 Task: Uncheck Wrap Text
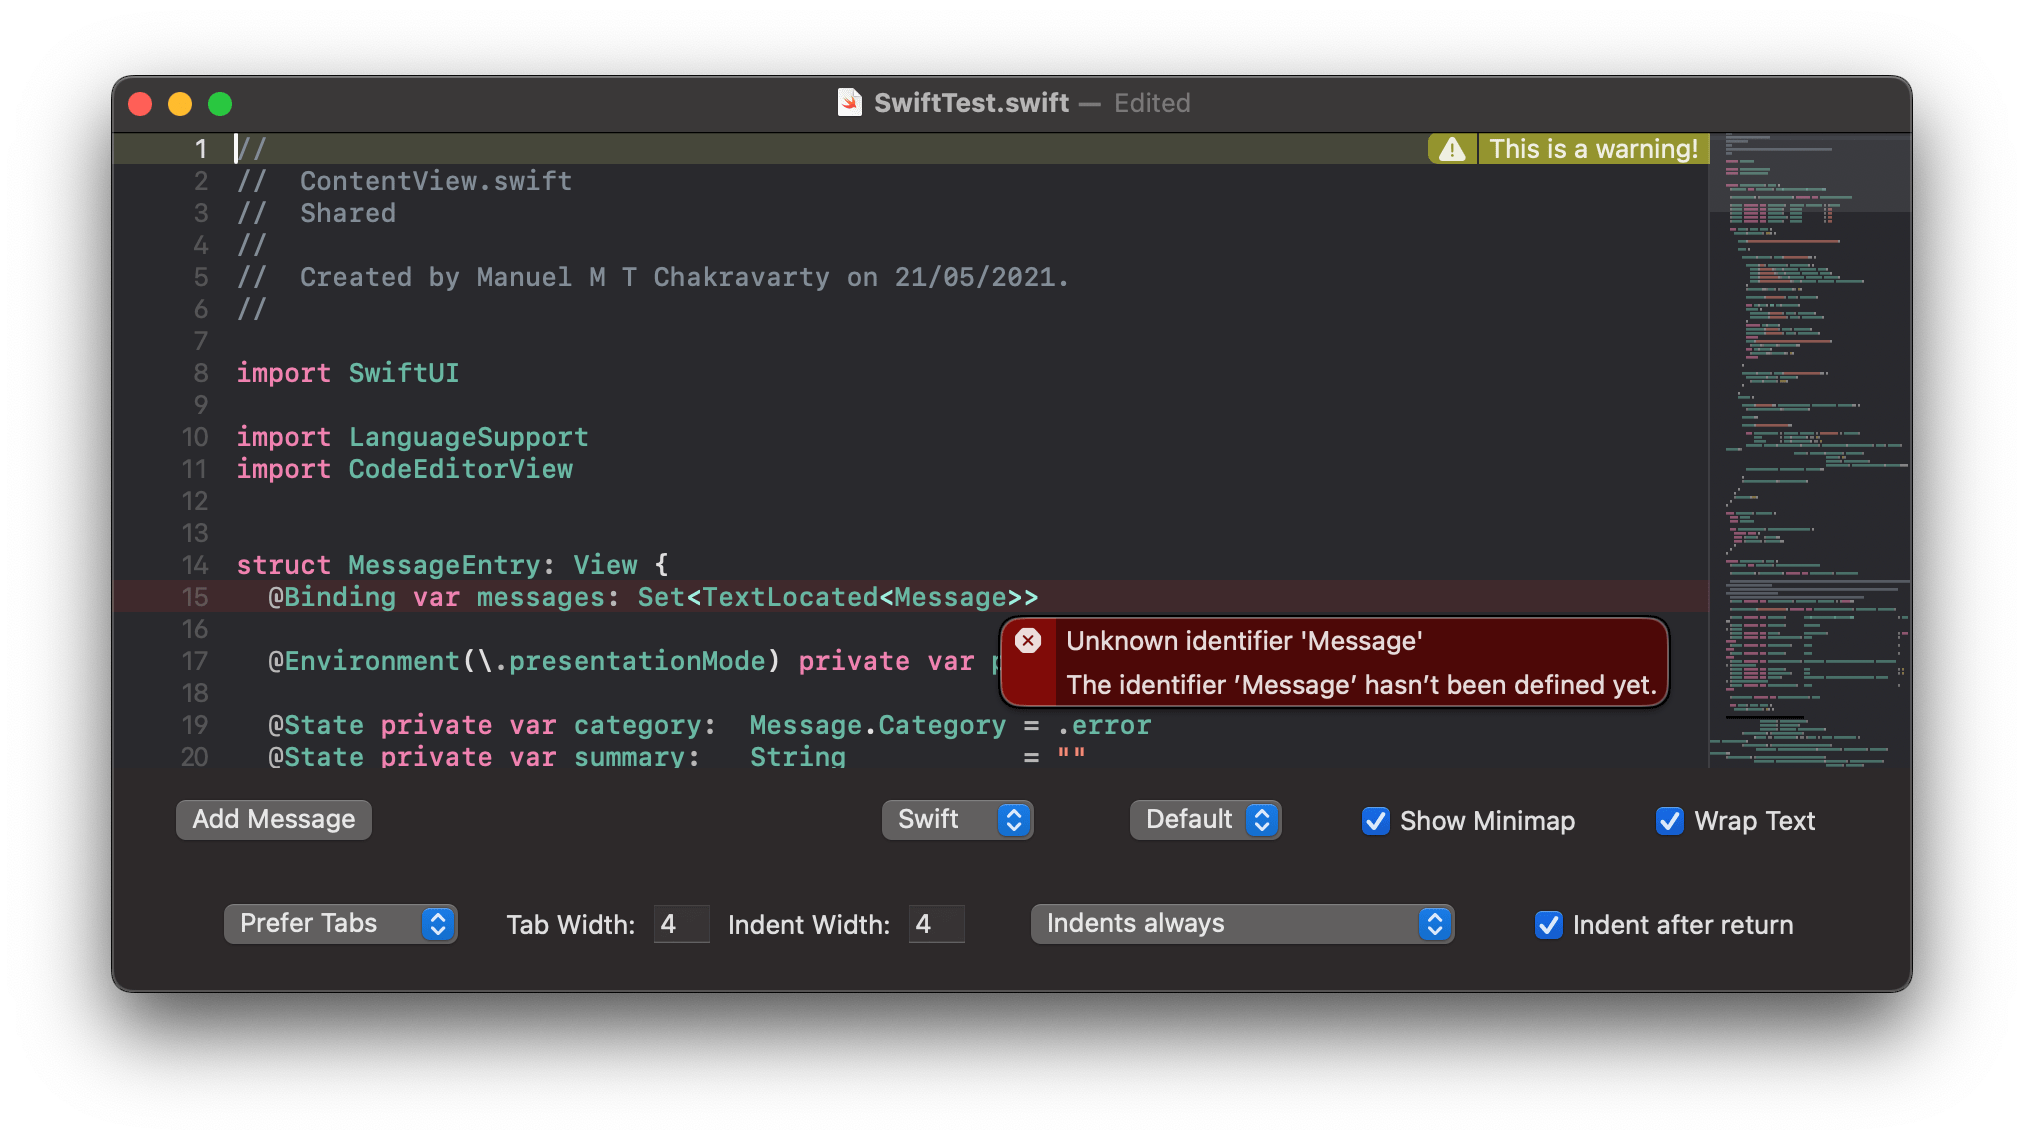coord(1669,821)
